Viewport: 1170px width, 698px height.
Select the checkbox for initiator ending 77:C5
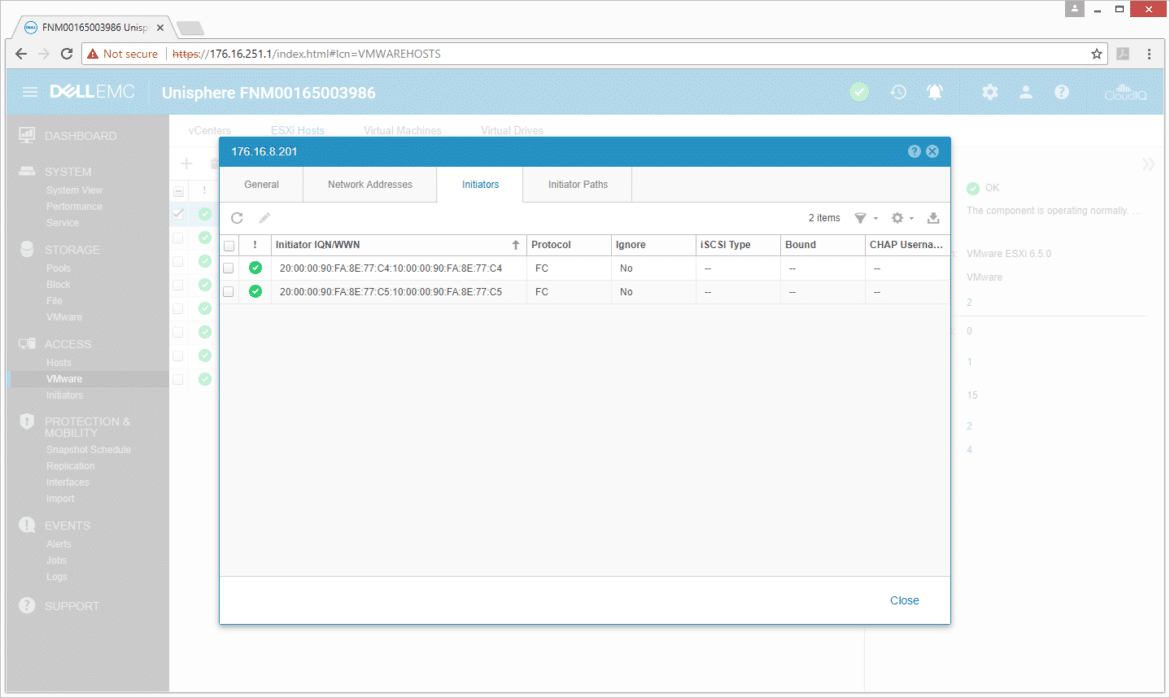(229, 292)
